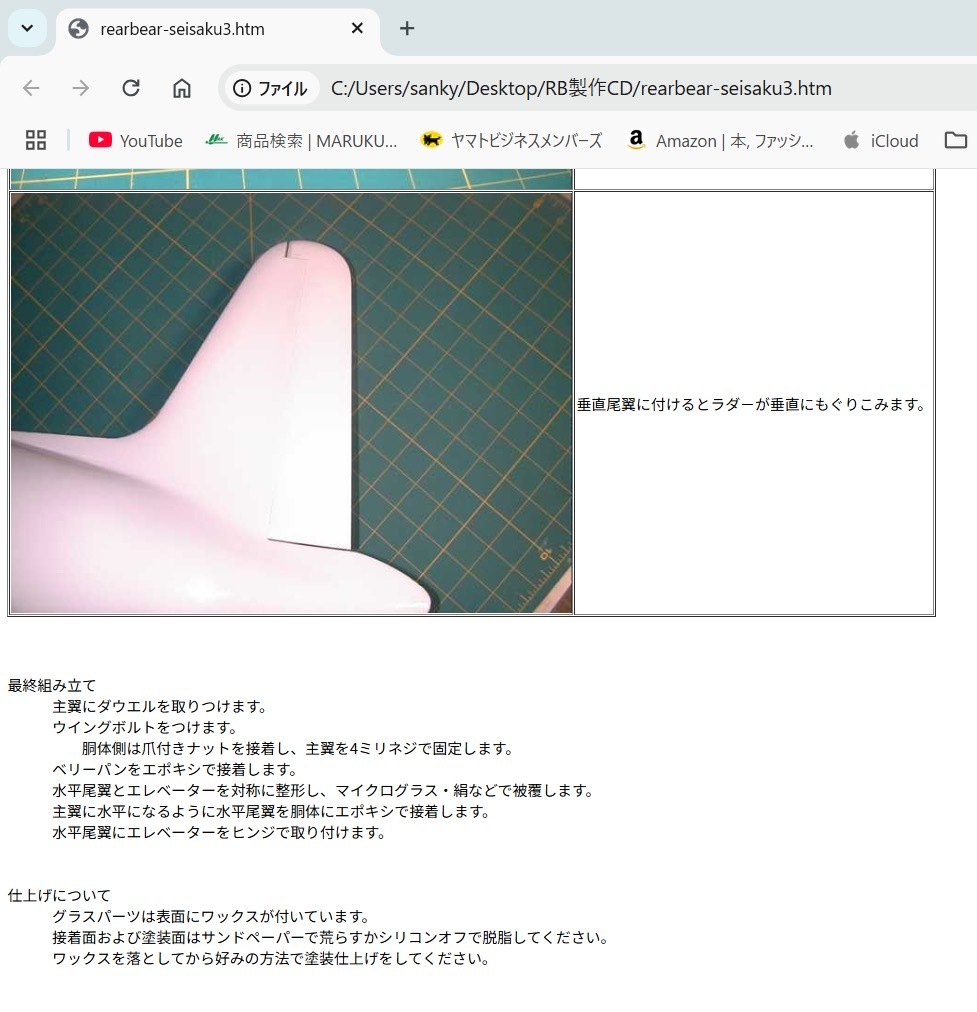This screenshot has height=1012, width=977.
Task: Go forward to next page
Action: (x=81, y=88)
